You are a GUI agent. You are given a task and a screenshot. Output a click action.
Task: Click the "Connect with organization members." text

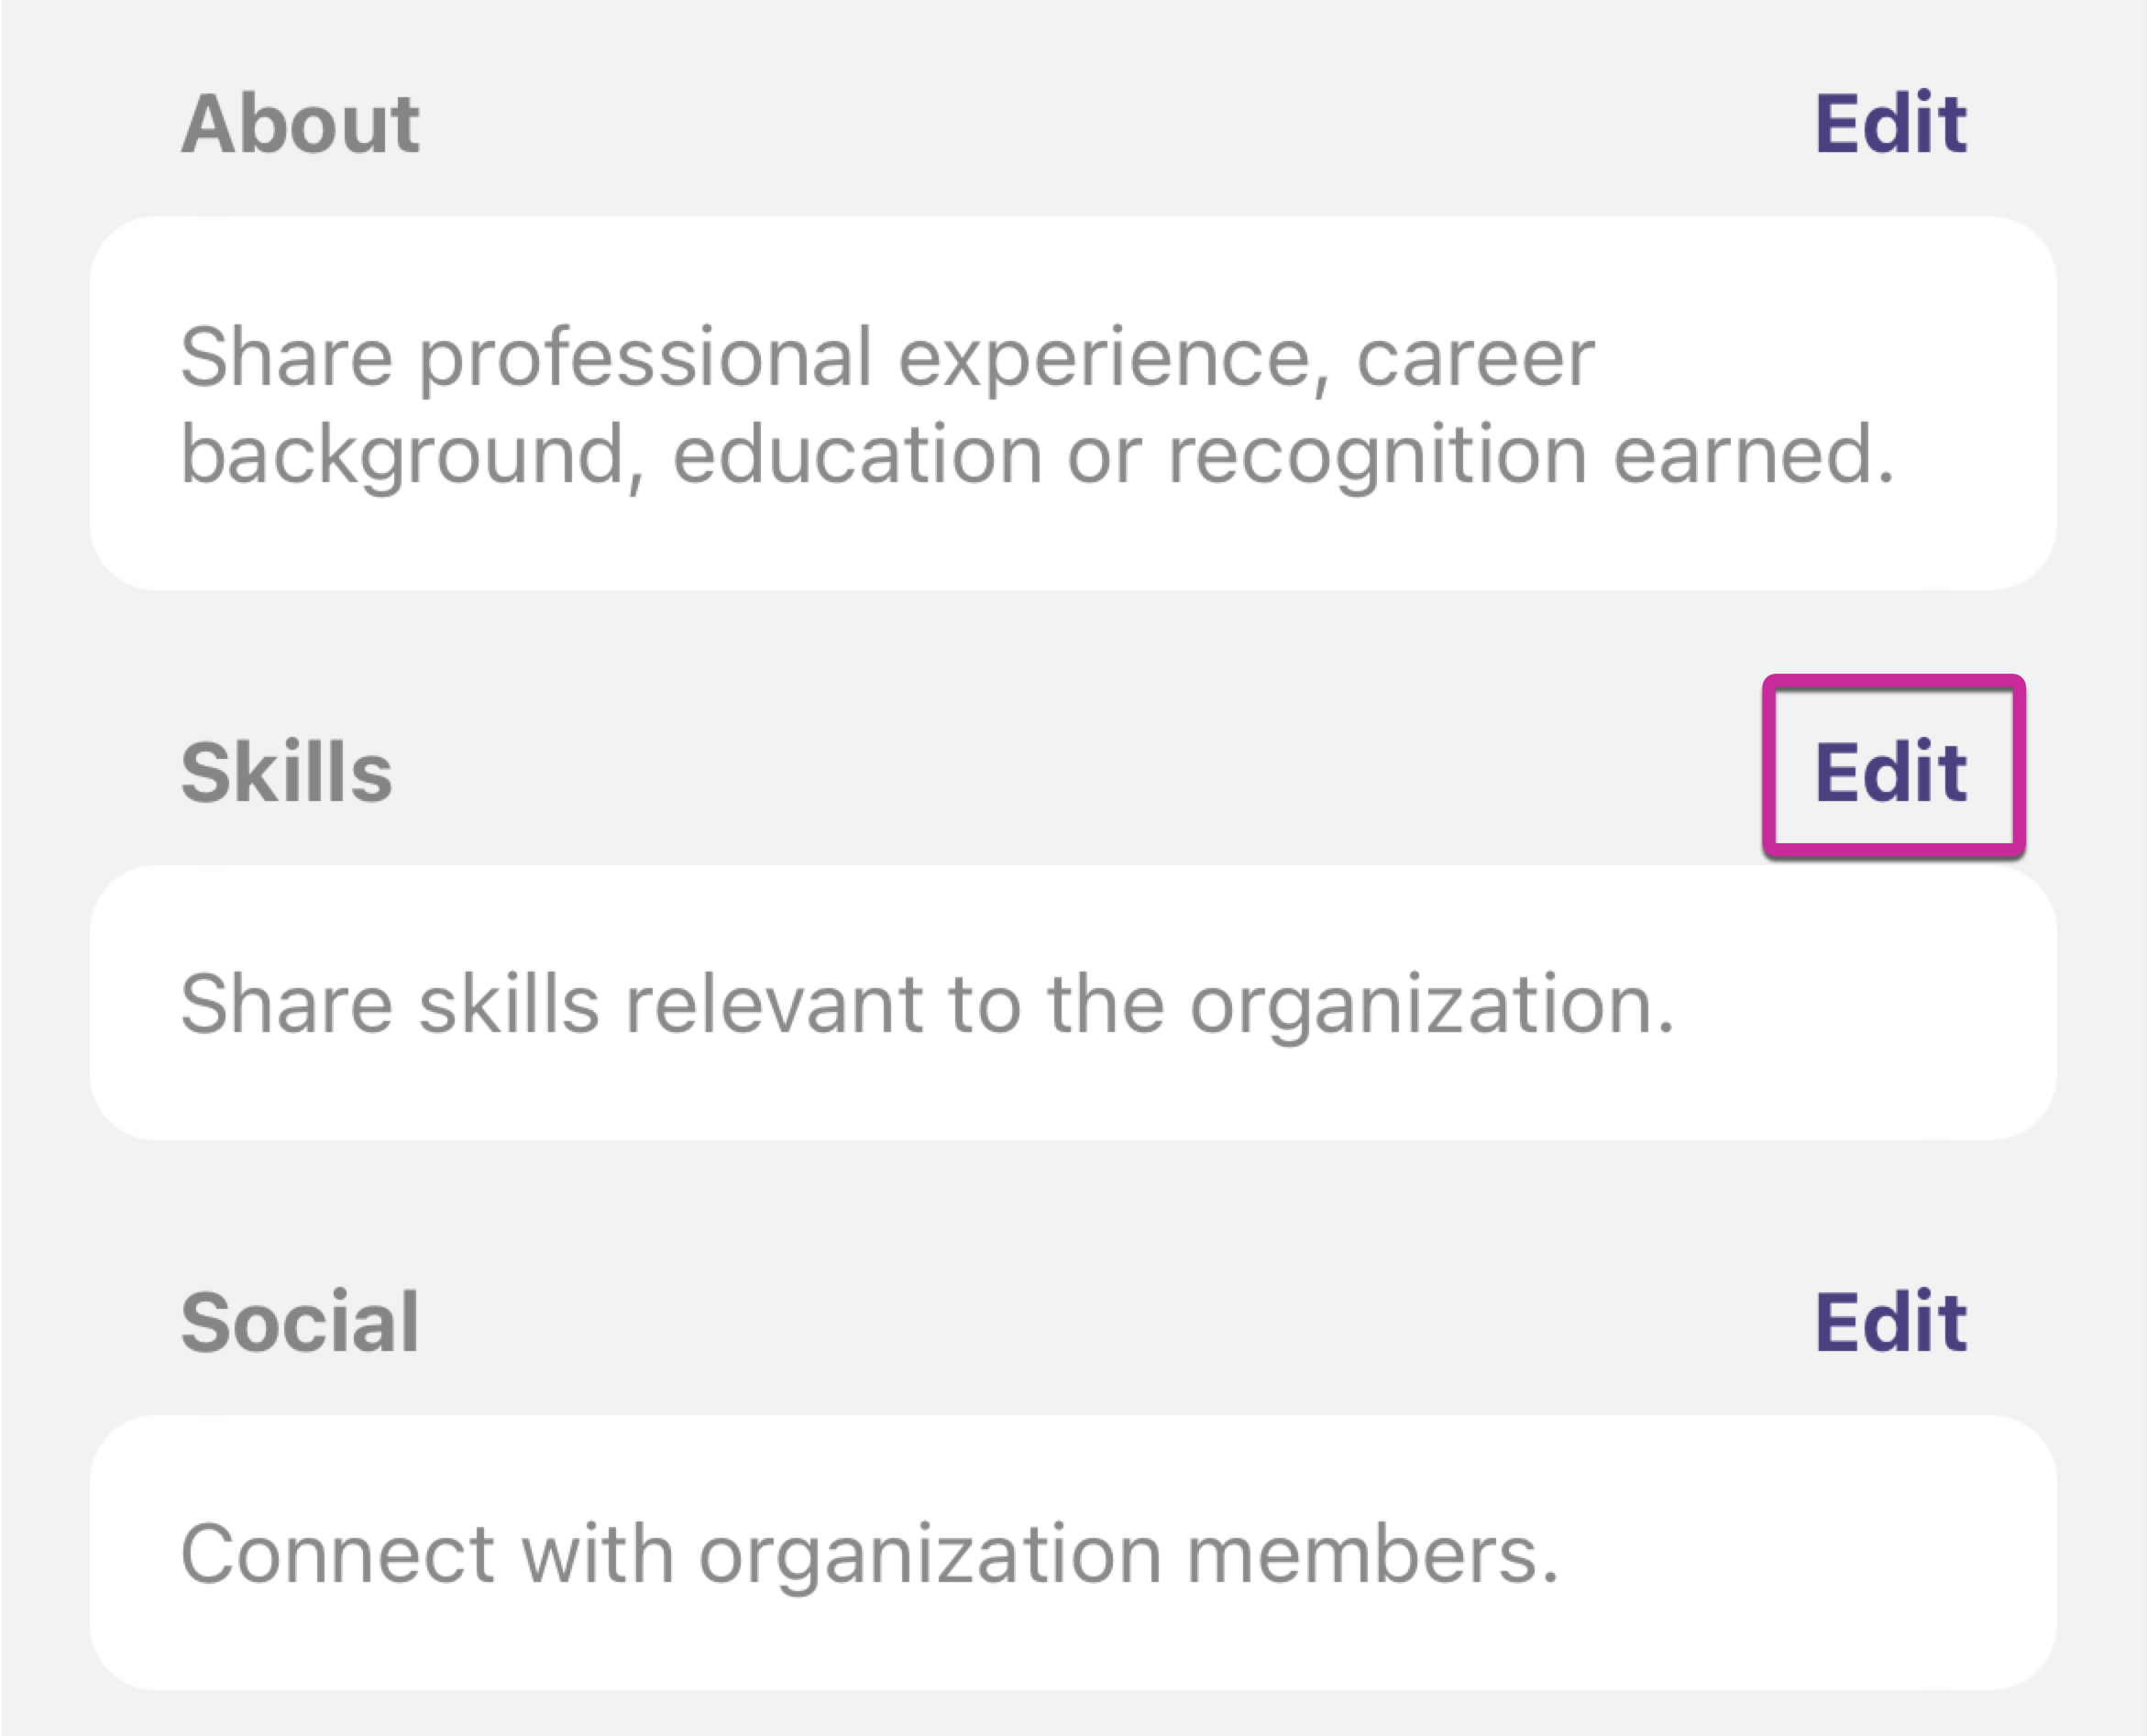pos(869,1553)
